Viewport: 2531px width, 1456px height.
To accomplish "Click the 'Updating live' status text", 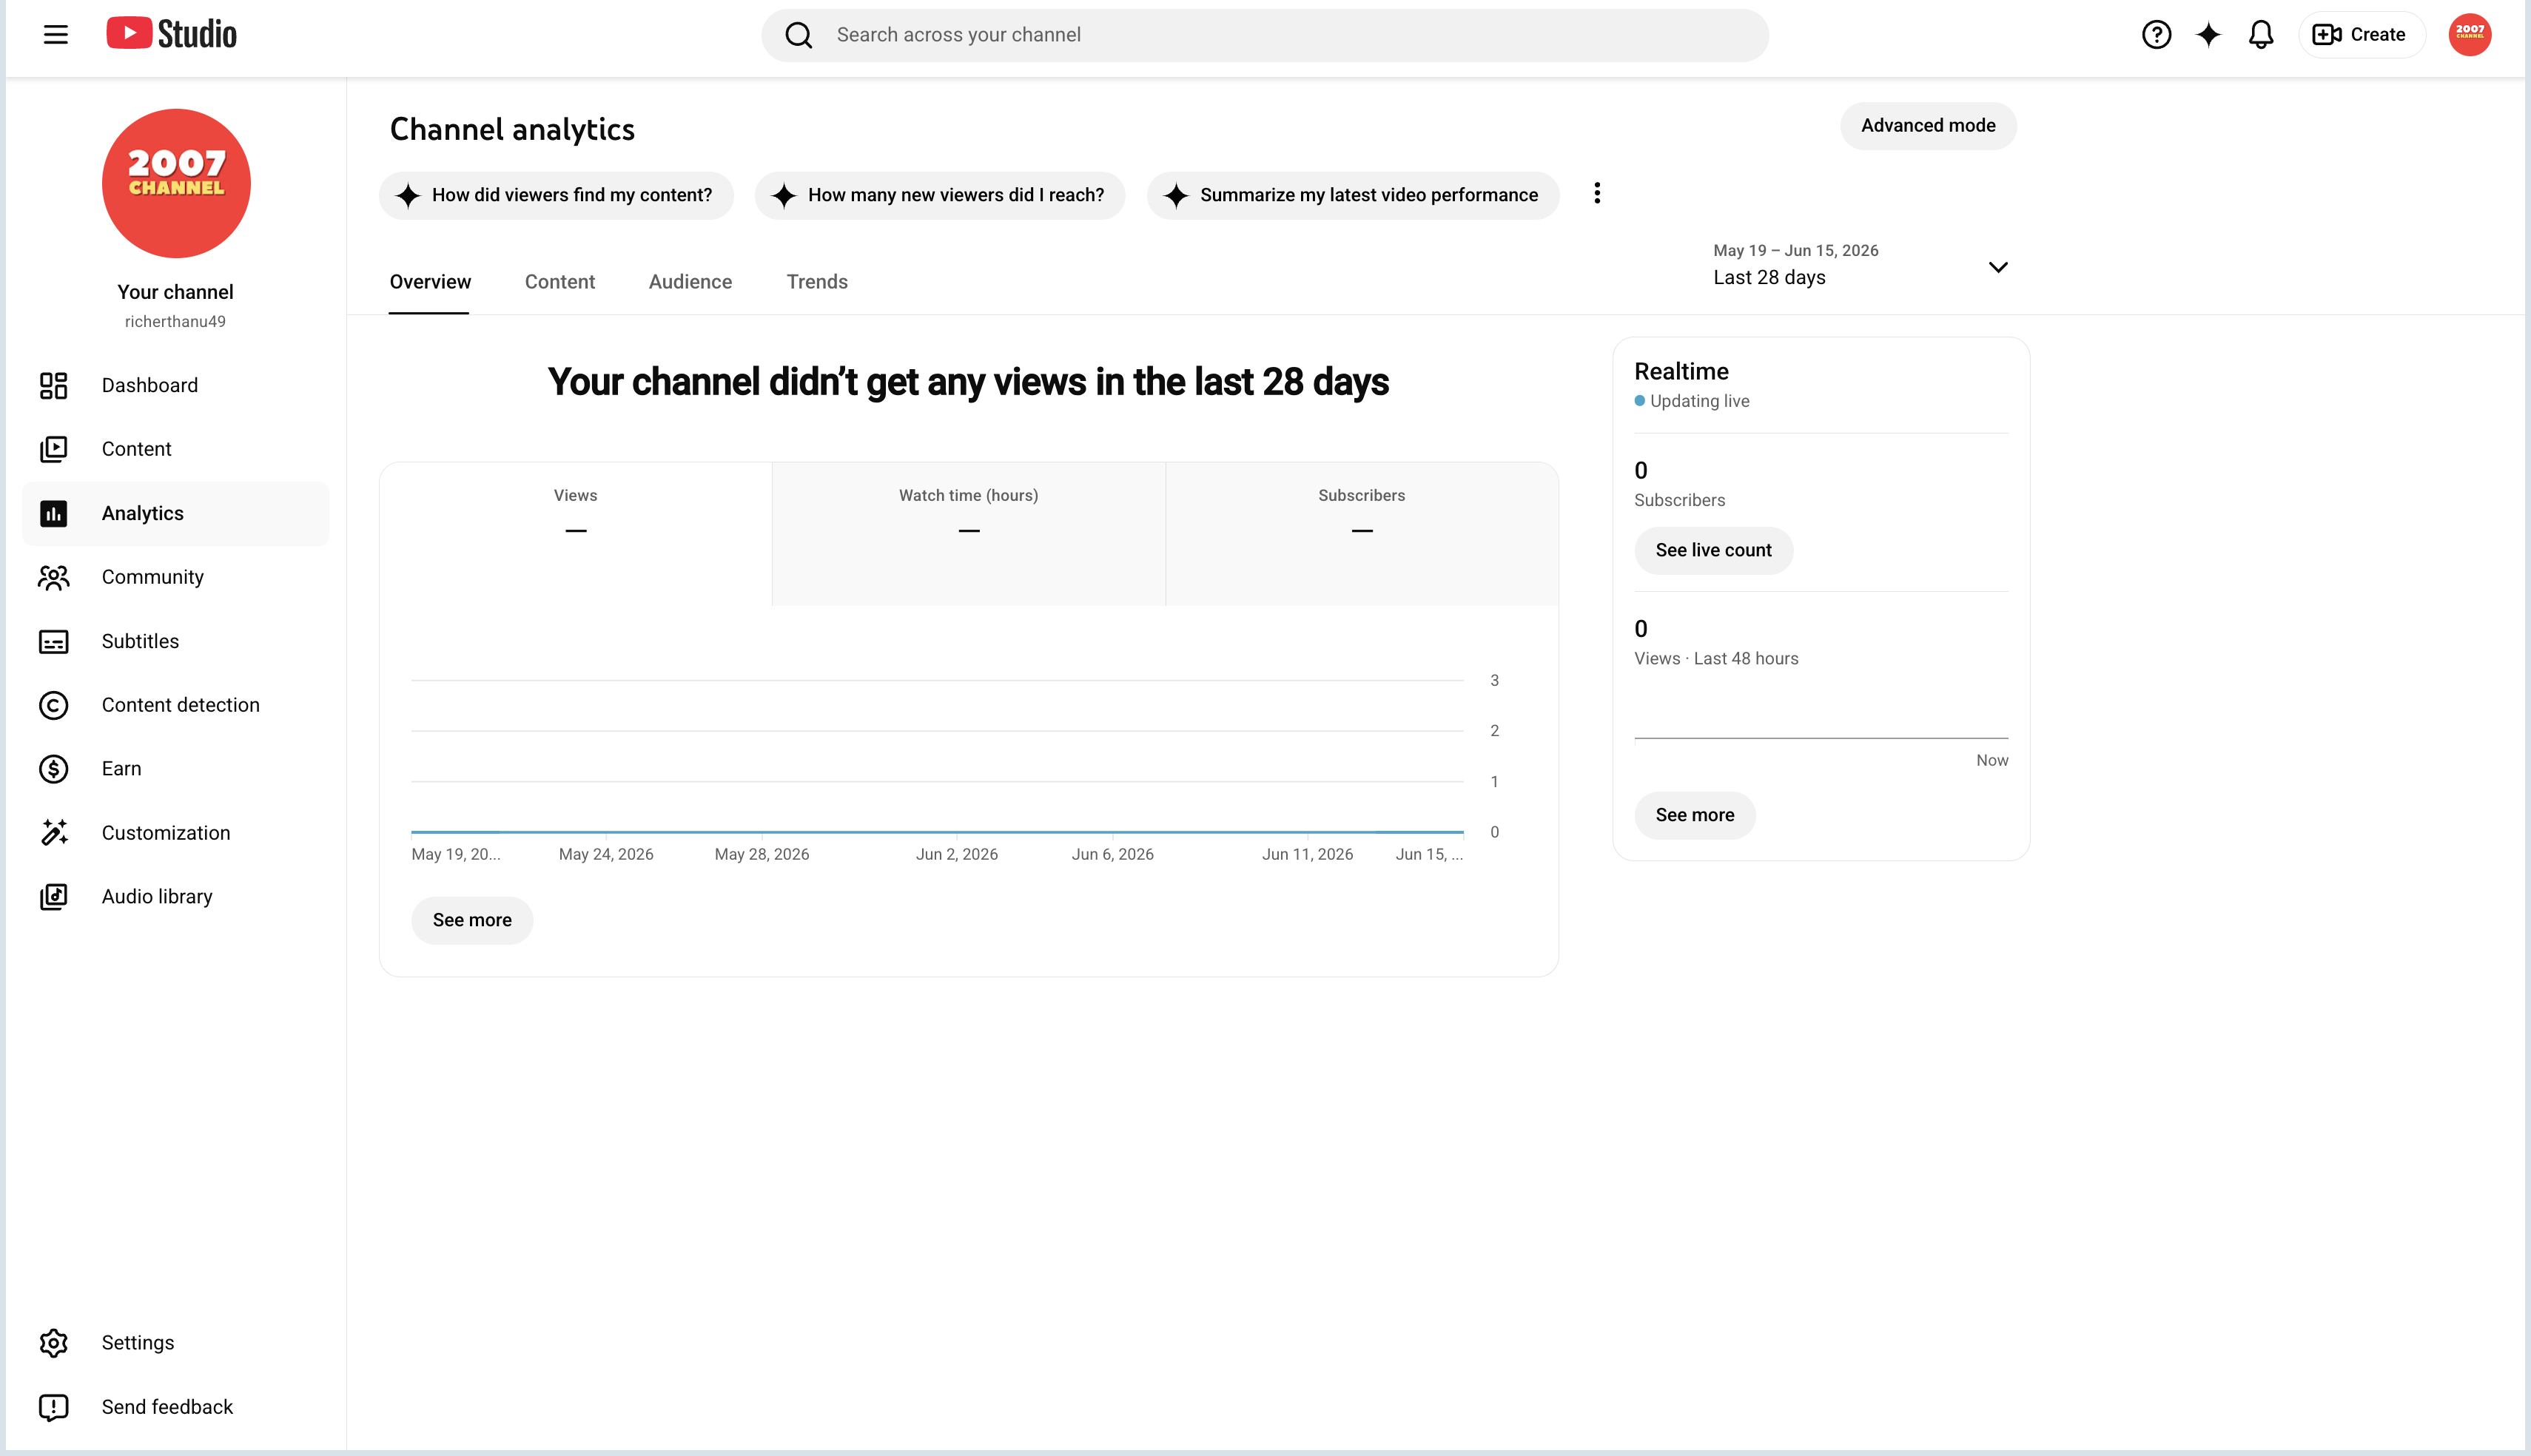I will pos(1700,401).
